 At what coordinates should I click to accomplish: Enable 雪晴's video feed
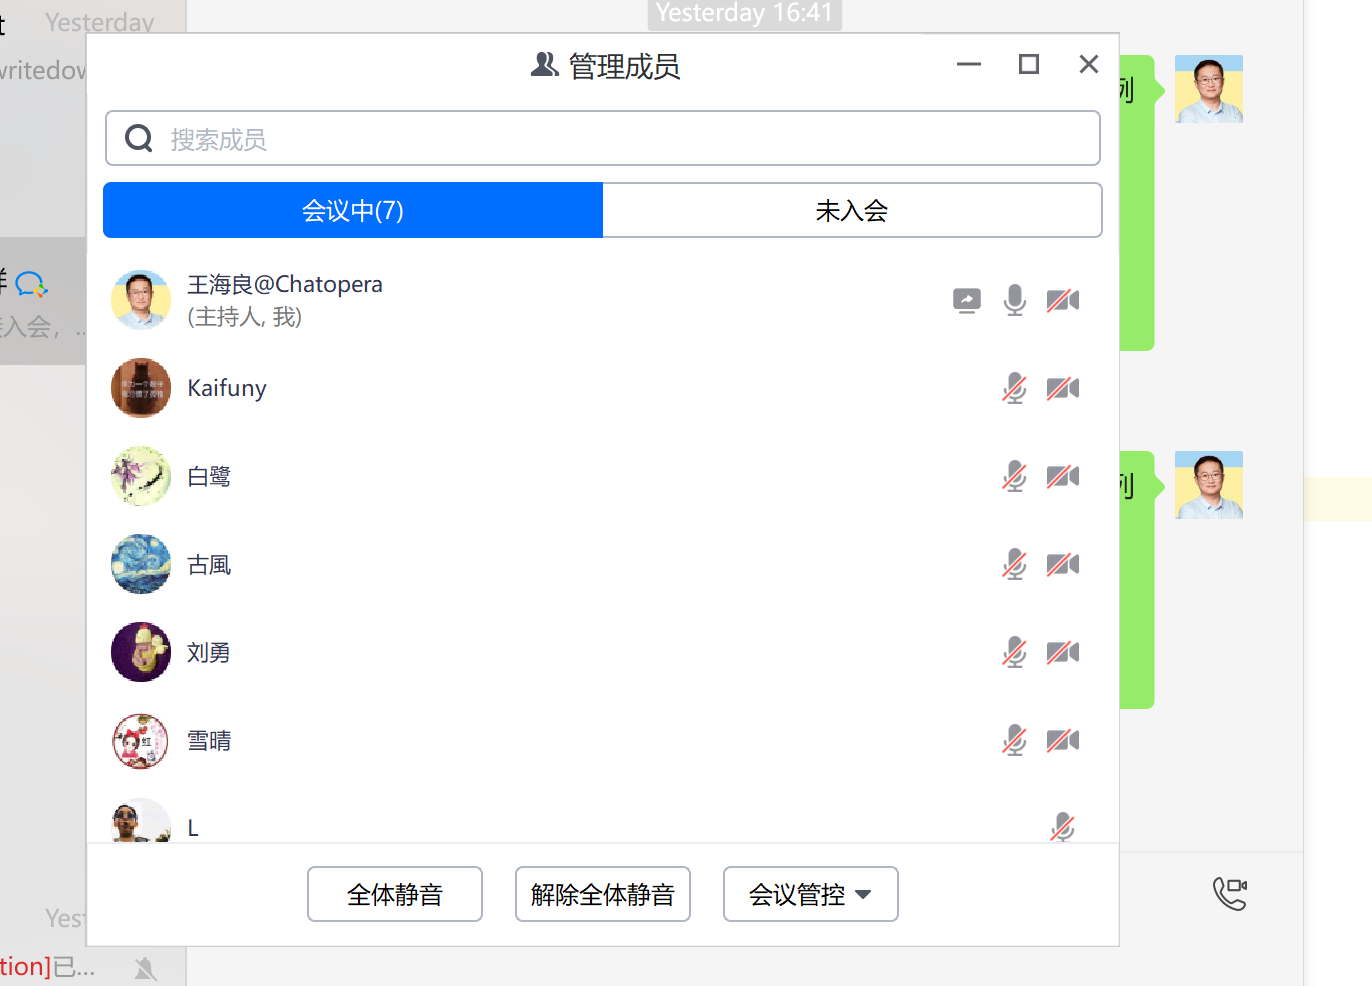(x=1062, y=740)
